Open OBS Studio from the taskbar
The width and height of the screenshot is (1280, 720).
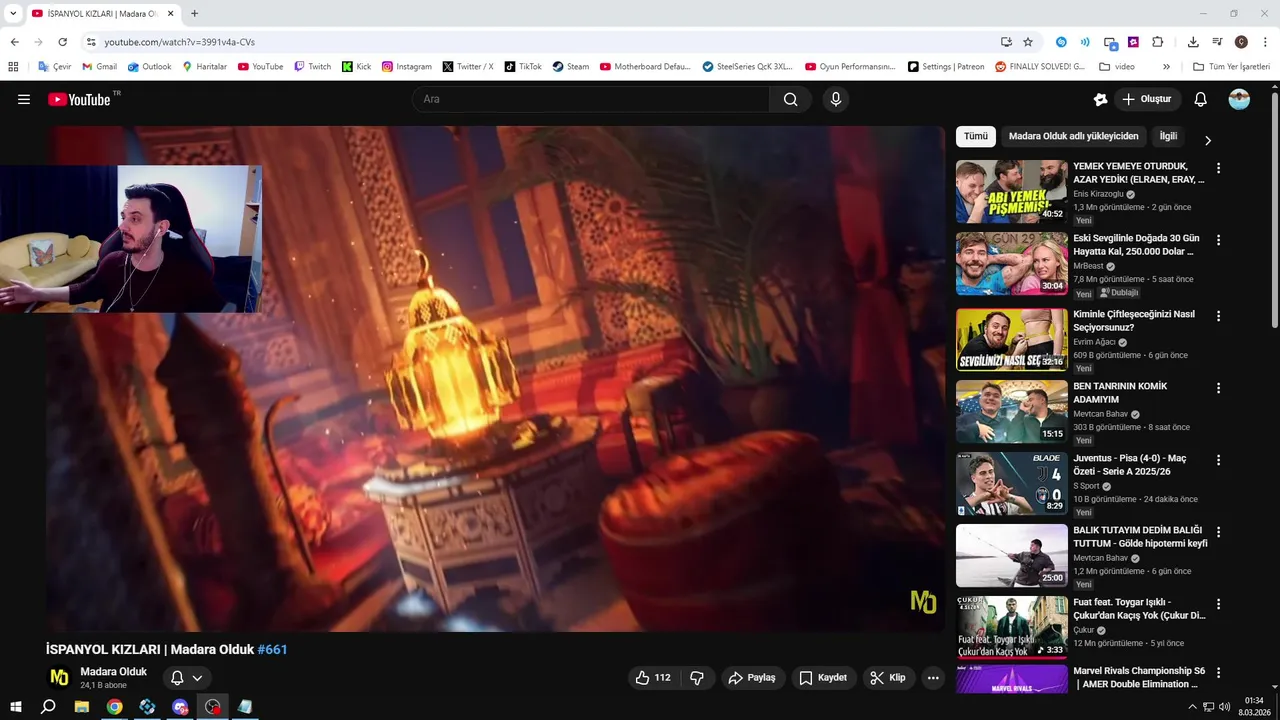[213, 707]
